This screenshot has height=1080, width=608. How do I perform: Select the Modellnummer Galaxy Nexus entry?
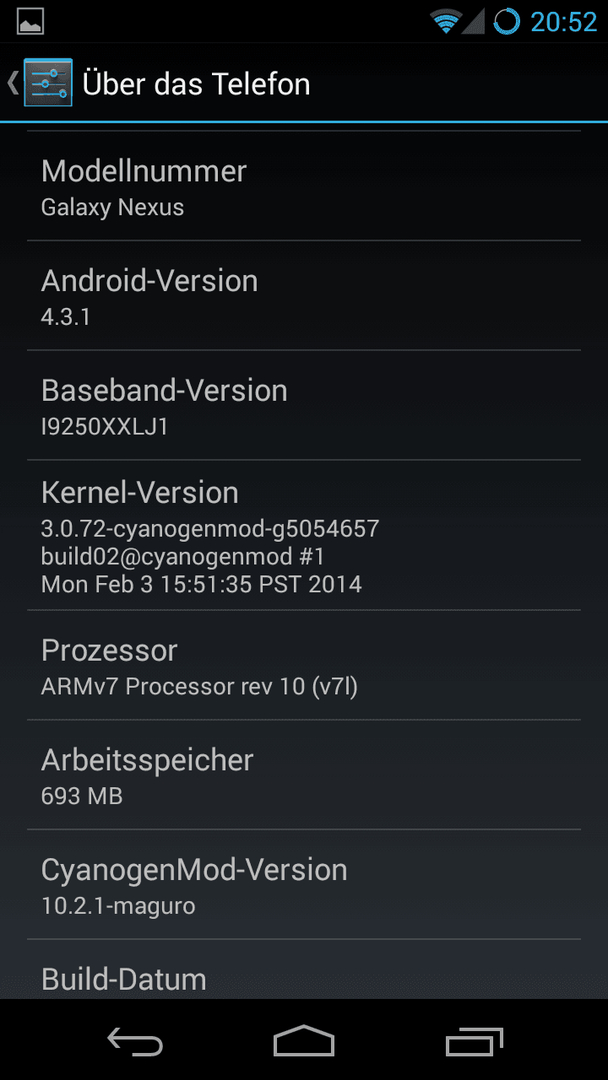tap(304, 185)
